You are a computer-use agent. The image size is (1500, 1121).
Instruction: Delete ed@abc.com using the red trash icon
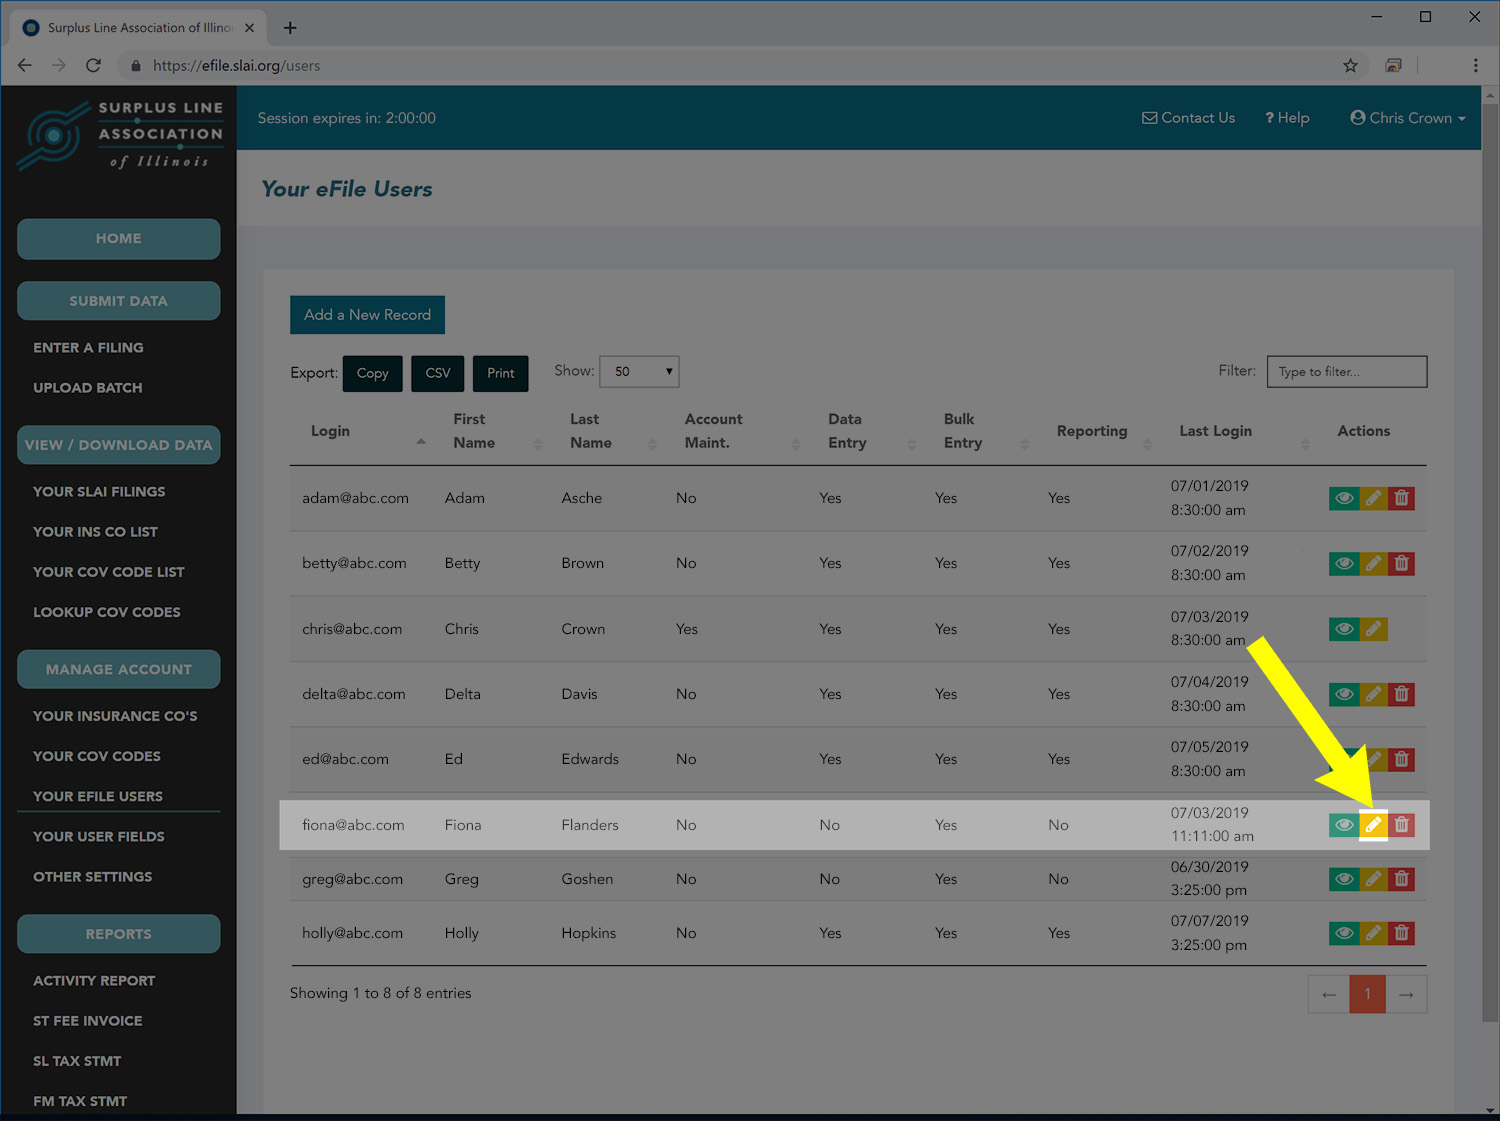pos(1402,759)
